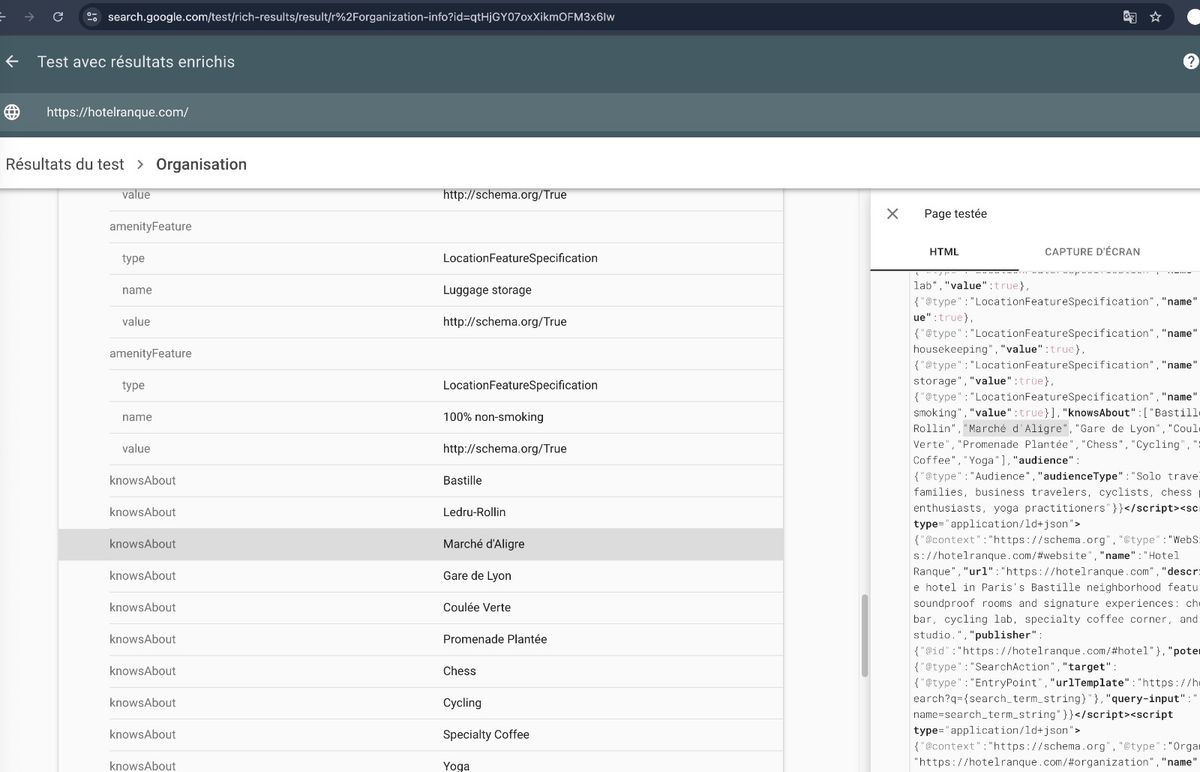This screenshot has height=772, width=1200.
Task: Click 'Page testée' panel title
Action: [x=955, y=214]
